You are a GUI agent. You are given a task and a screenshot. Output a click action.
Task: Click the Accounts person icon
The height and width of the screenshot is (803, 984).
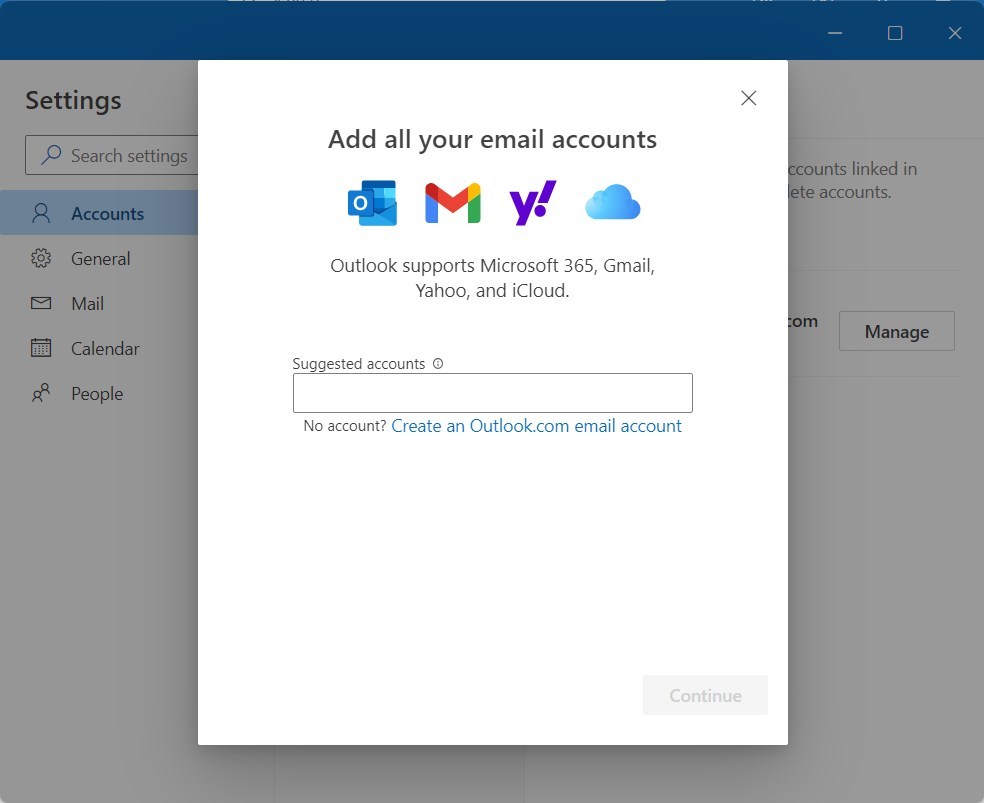[41, 213]
